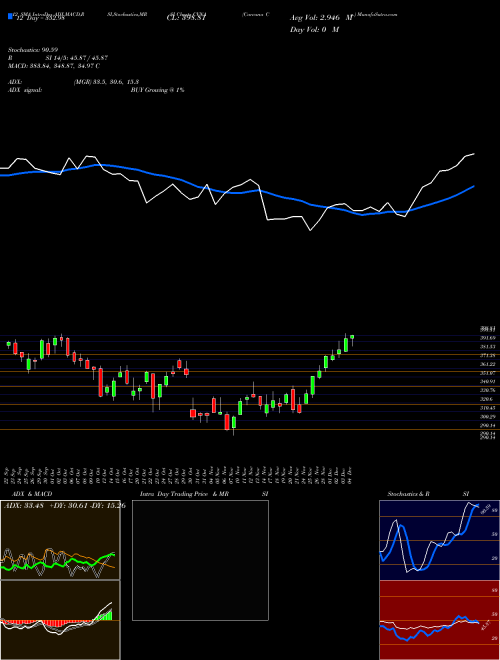The height and width of the screenshot is (660, 500).
Task: Click the 391.69 price axis label
Action: (488, 338)
